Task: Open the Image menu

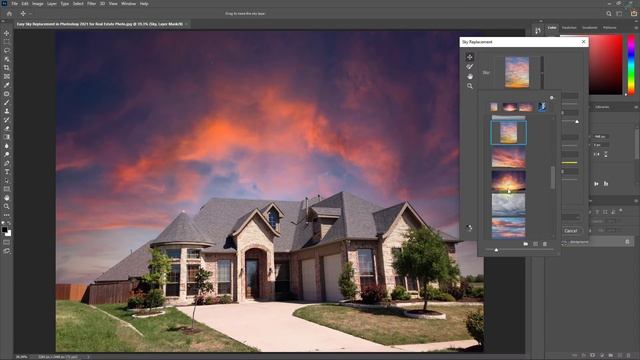Action: point(38,4)
